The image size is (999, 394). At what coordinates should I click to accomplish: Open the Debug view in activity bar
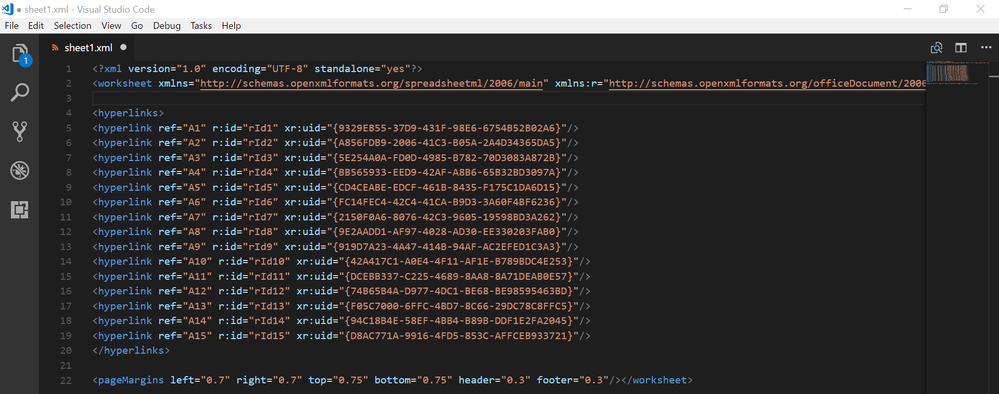20,170
